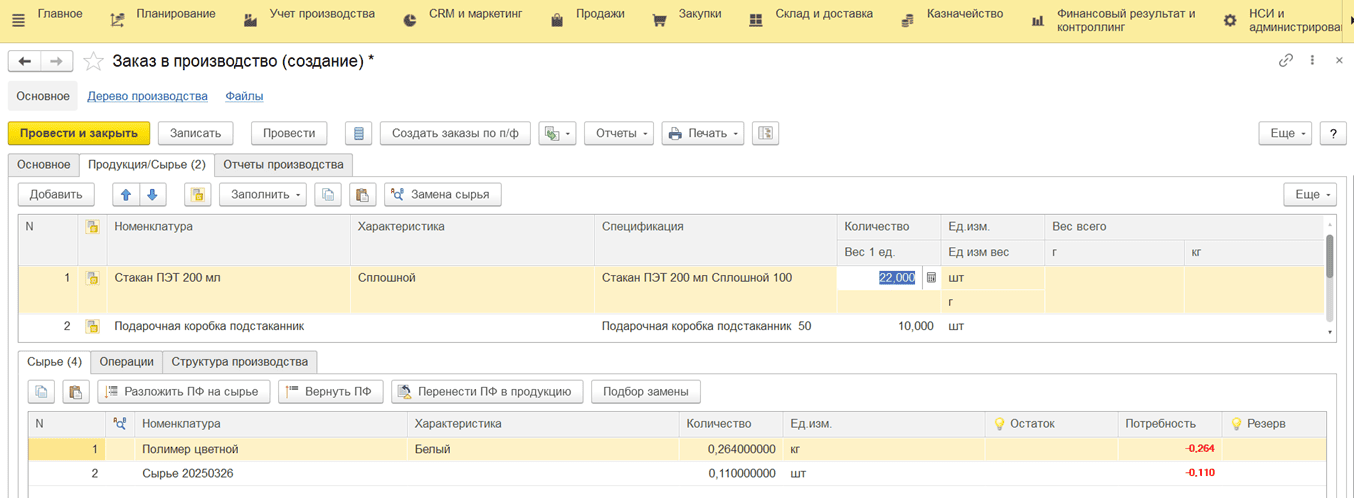Screen dimensions: 1354x499
Task: Click the paste icon in the products toolbar
Action: 362,195
